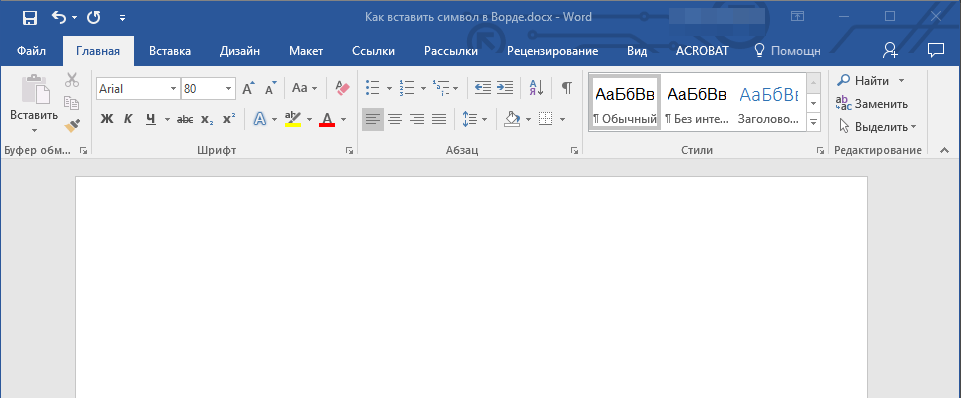The height and width of the screenshot is (398, 961).
Task: Toggle paragraph marks ¶ display
Action: (567, 88)
